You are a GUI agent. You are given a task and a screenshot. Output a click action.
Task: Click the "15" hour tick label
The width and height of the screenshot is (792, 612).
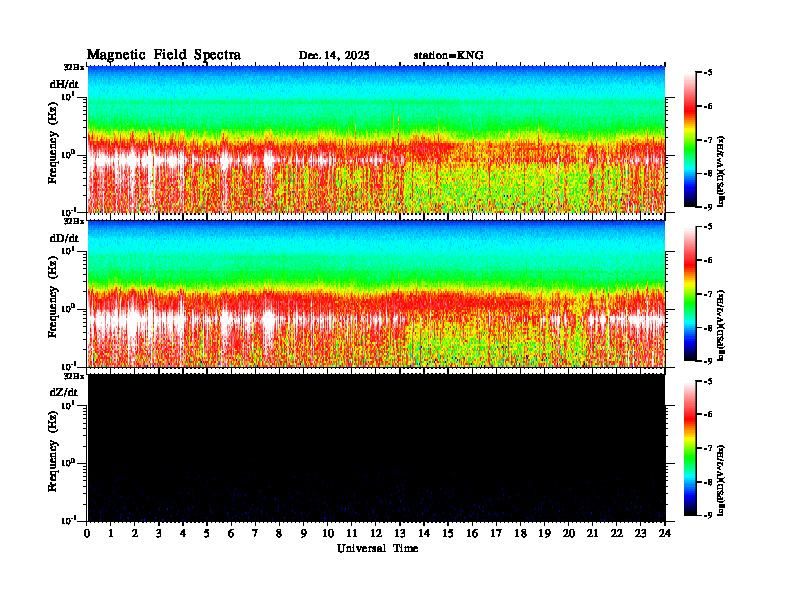point(448,533)
